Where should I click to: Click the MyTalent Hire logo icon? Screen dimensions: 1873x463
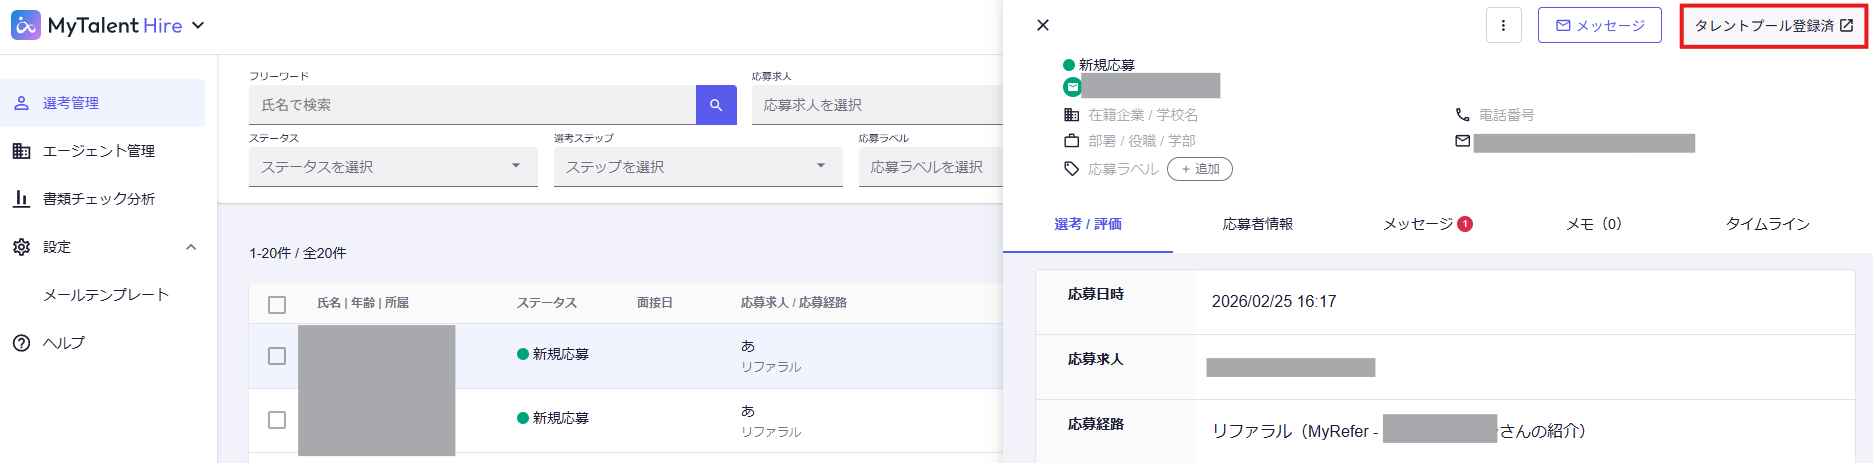(x=26, y=25)
